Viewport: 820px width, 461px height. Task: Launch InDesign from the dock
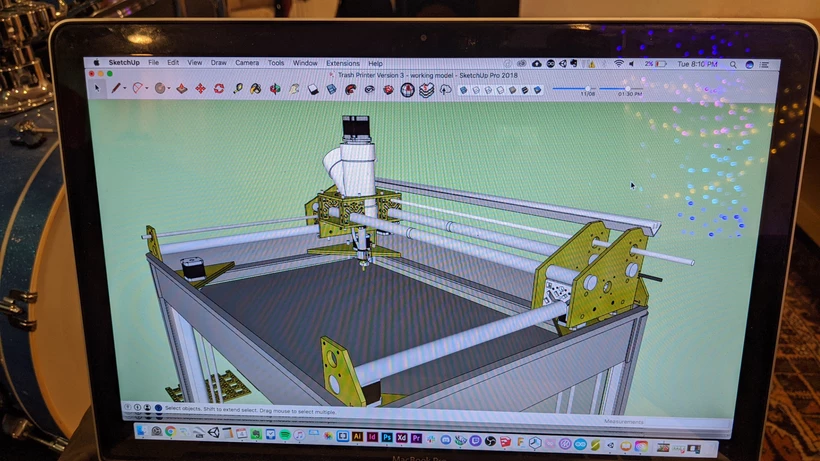372,436
